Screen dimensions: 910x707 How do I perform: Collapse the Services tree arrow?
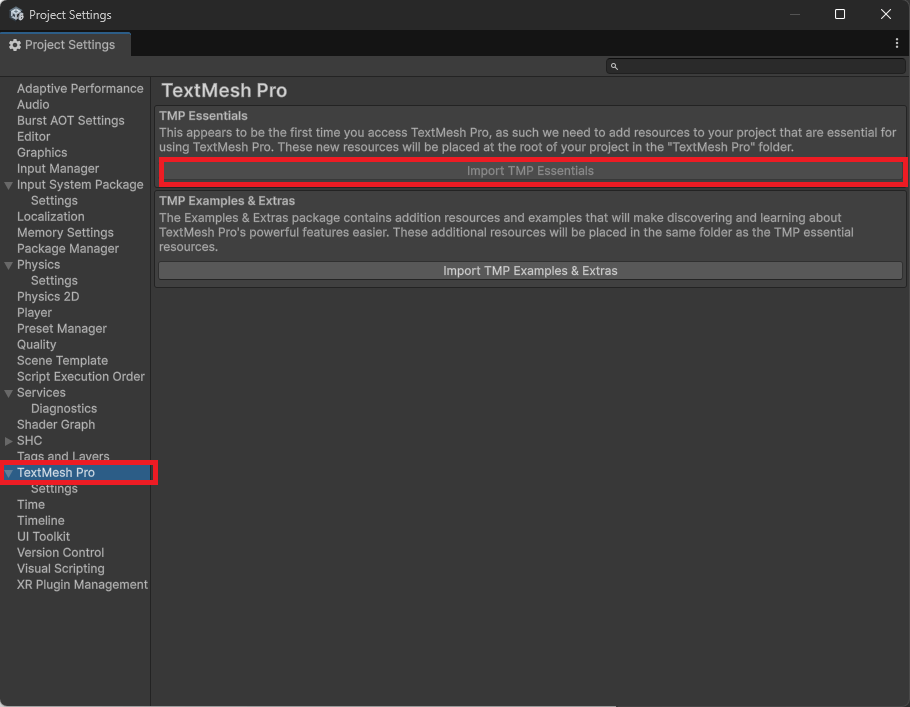(9, 393)
